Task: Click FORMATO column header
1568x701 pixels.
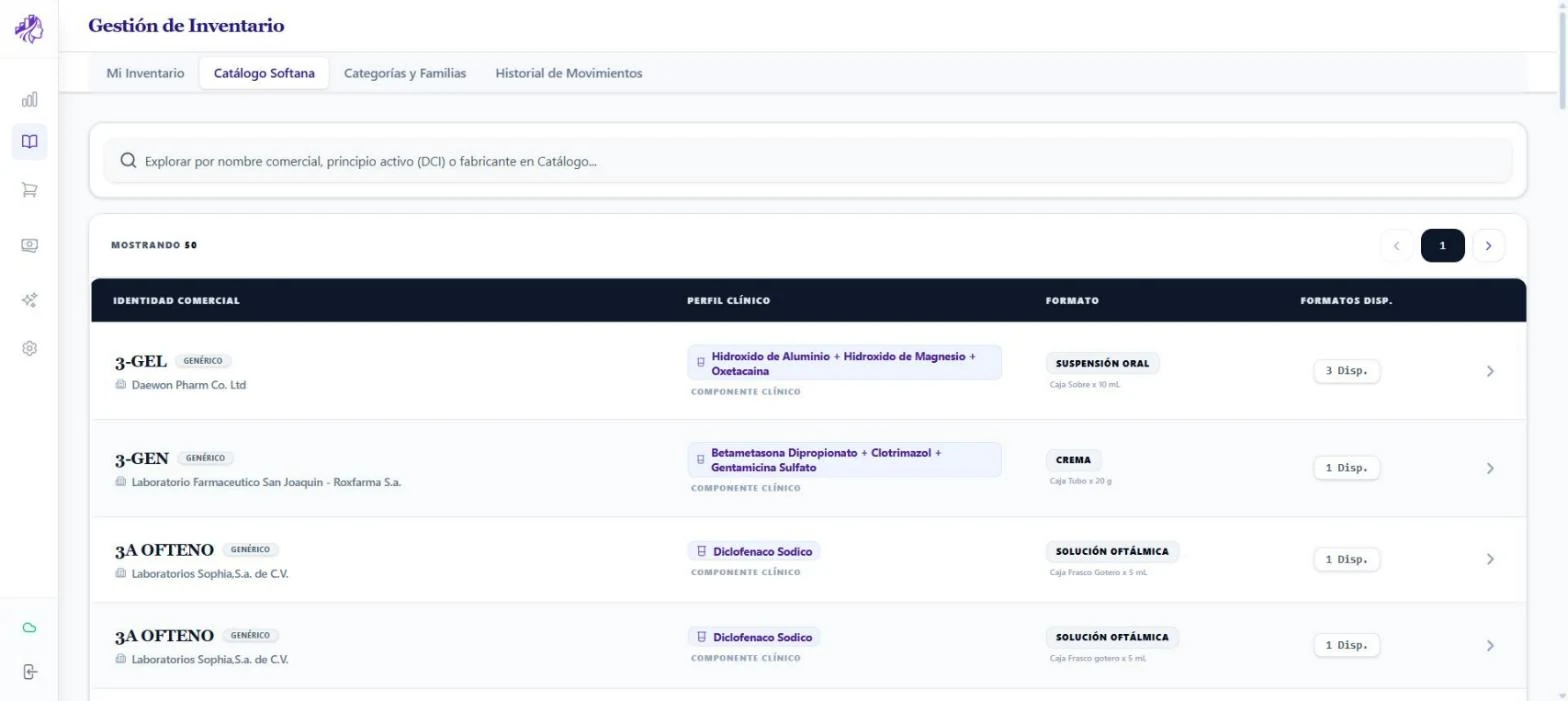Action: coord(1072,301)
